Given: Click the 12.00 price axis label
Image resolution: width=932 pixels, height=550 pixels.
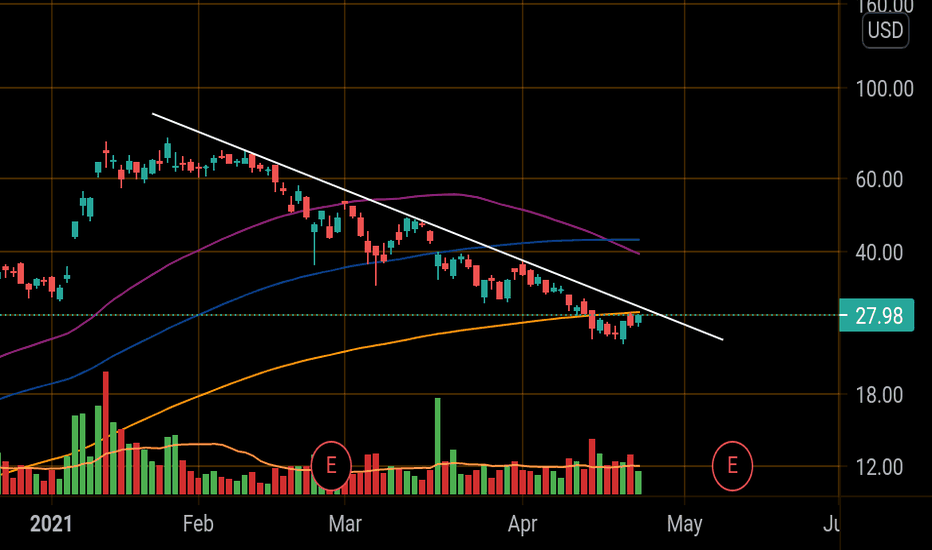Looking at the screenshot, I should pos(879,467).
